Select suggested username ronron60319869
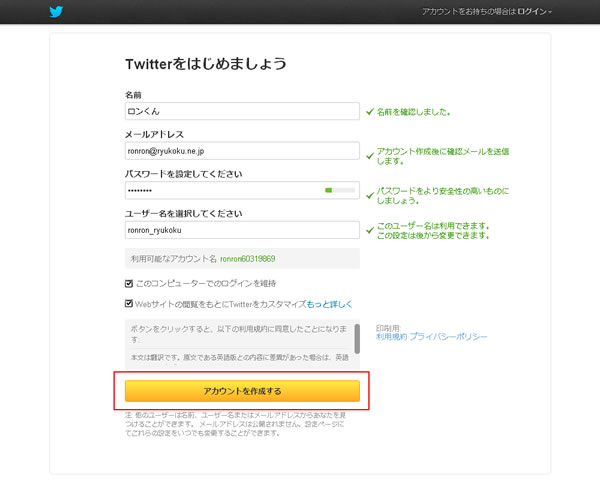Image resolution: width=600 pixels, height=492 pixels. point(248,259)
